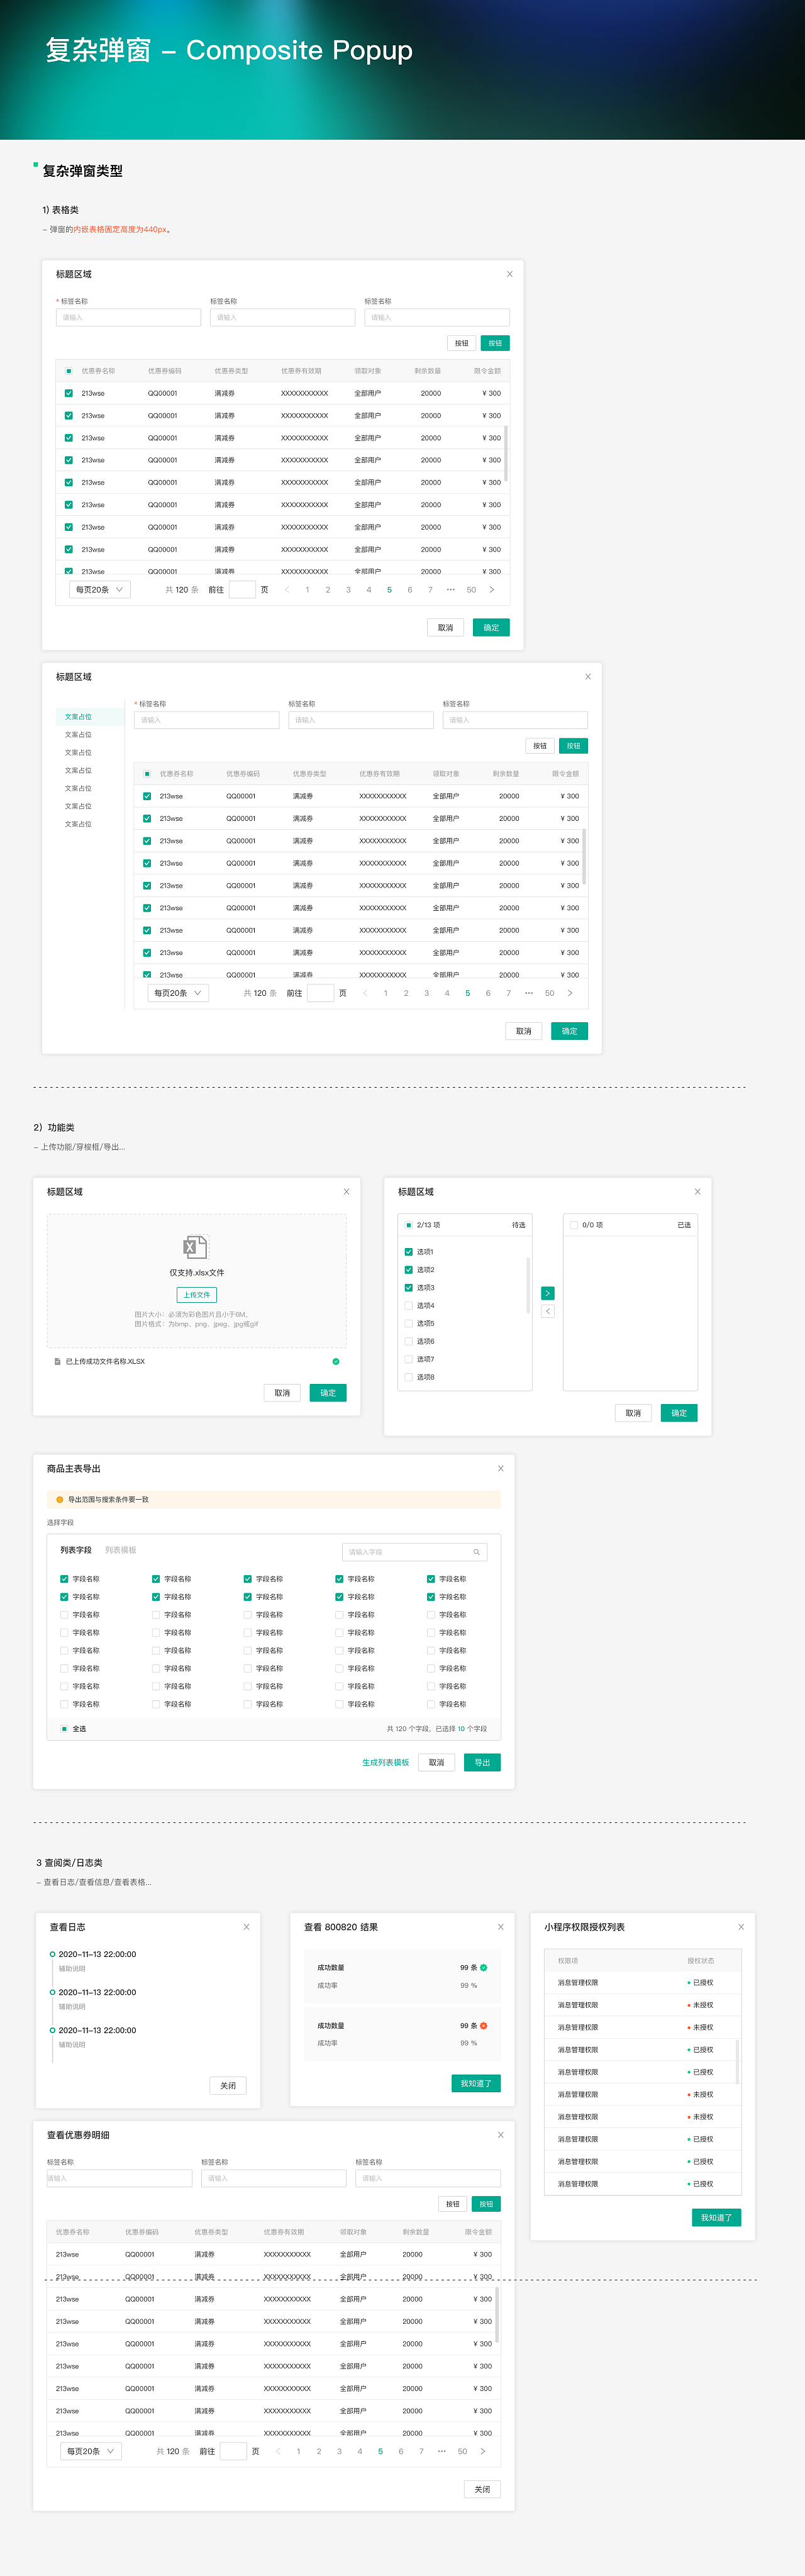Click 取消 in the 待选/已选 transfer dialog
The width and height of the screenshot is (805, 2576).
pyautogui.click(x=633, y=1412)
